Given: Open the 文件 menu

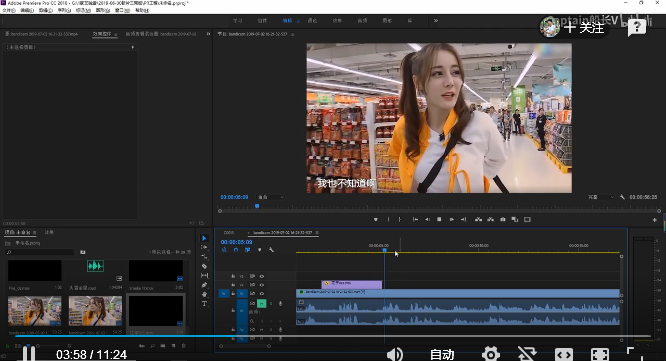Looking at the screenshot, I should pyautogui.click(x=8, y=10).
